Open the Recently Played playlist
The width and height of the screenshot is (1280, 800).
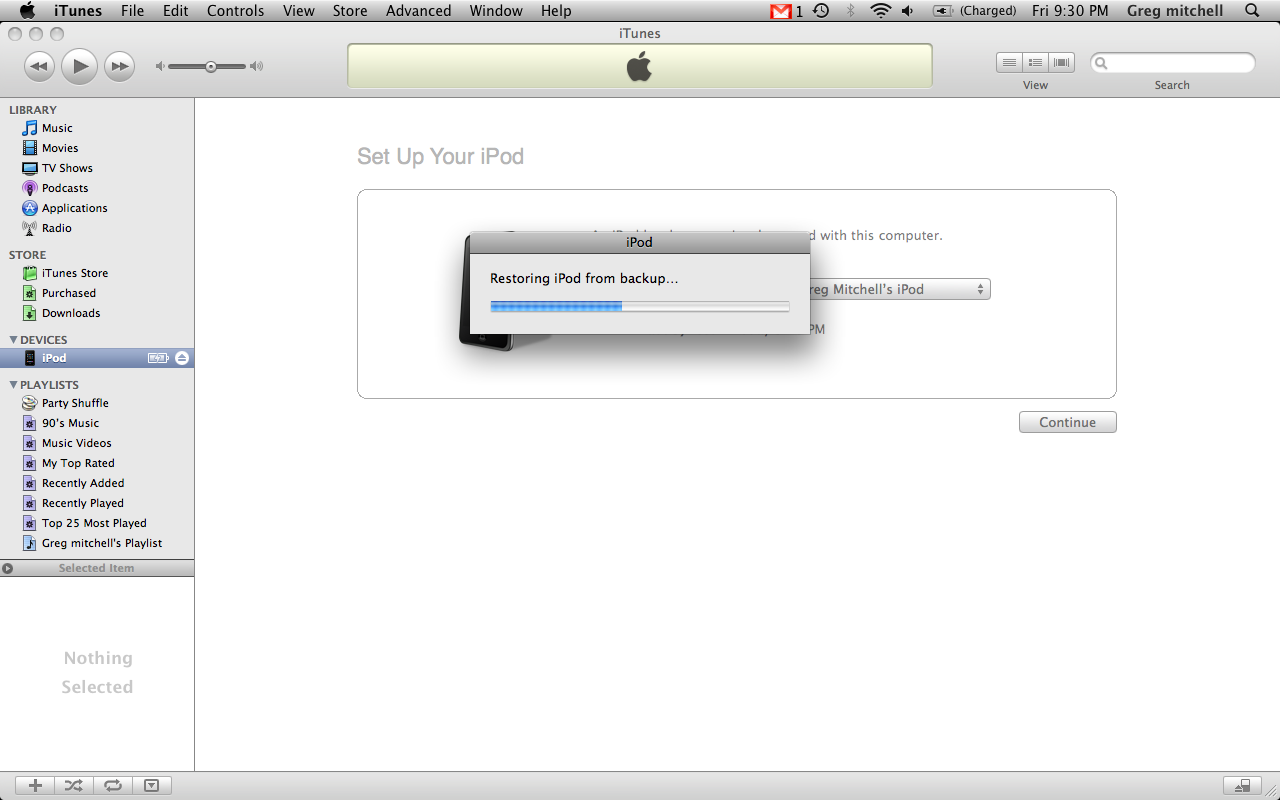tap(83, 503)
